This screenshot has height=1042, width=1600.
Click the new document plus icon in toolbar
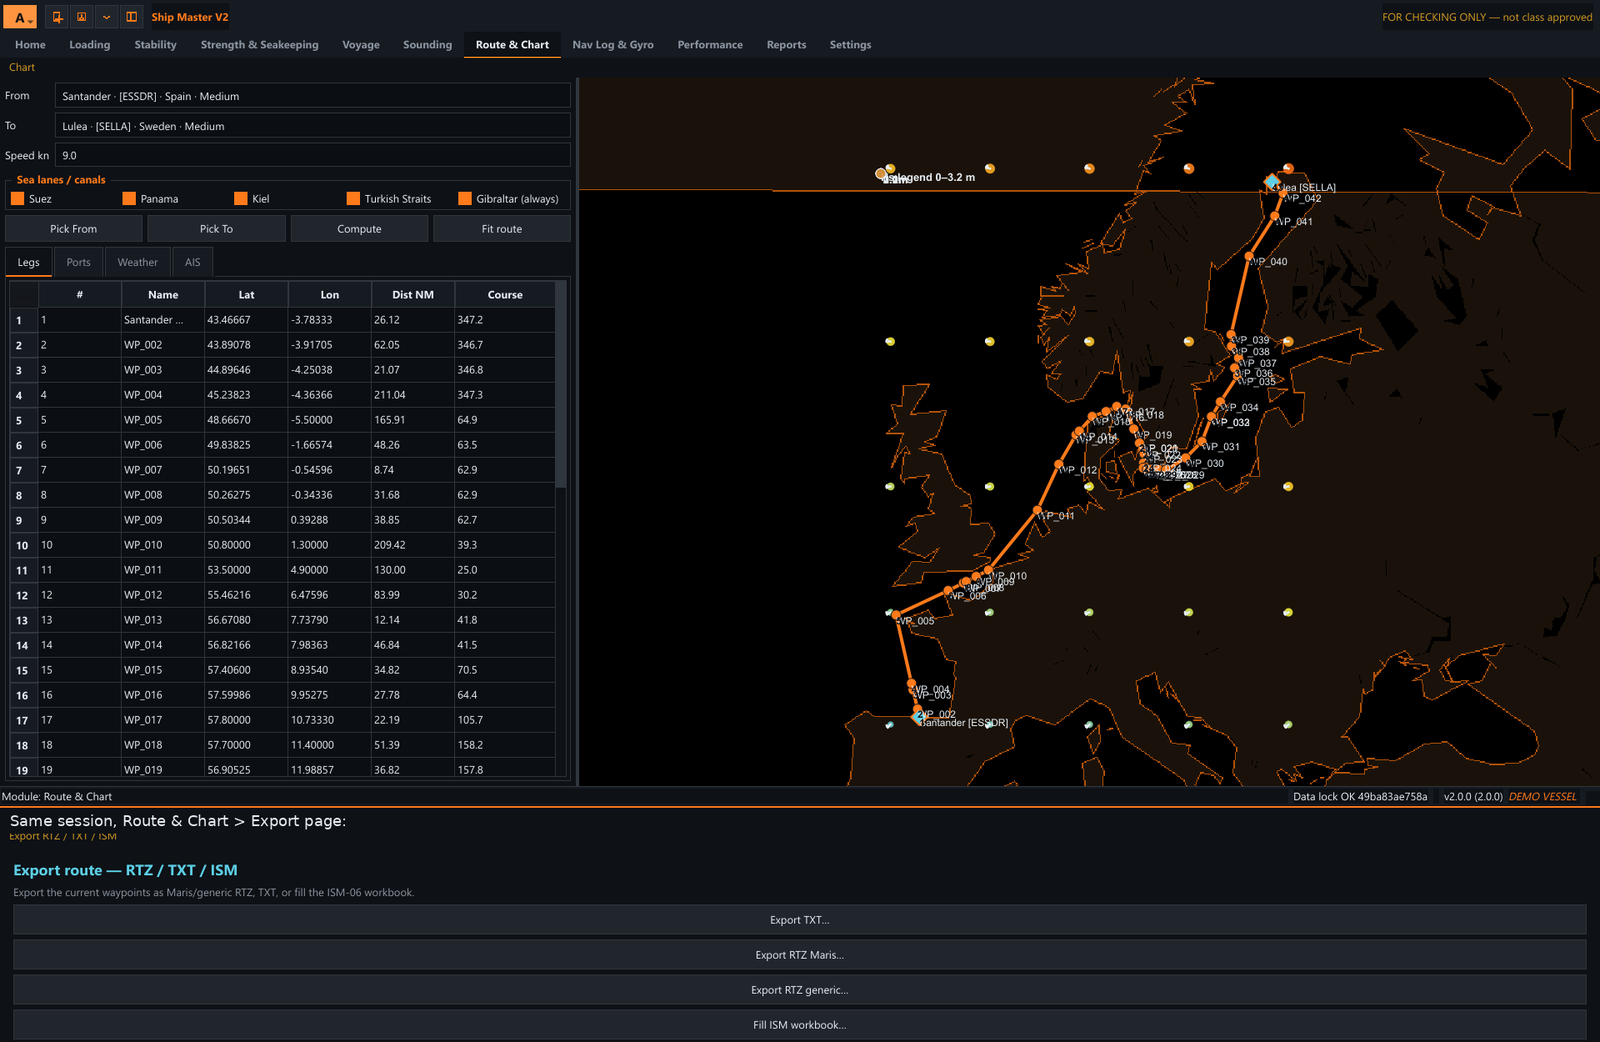click(57, 17)
